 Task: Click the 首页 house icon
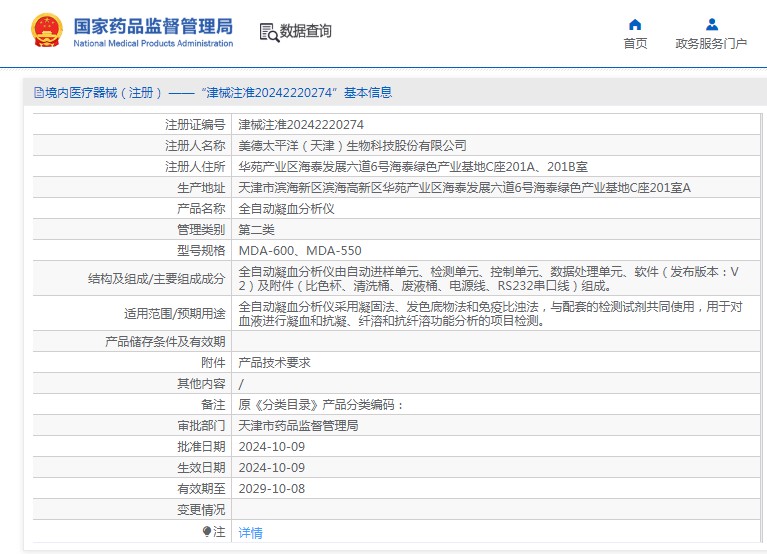tap(635, 24)
